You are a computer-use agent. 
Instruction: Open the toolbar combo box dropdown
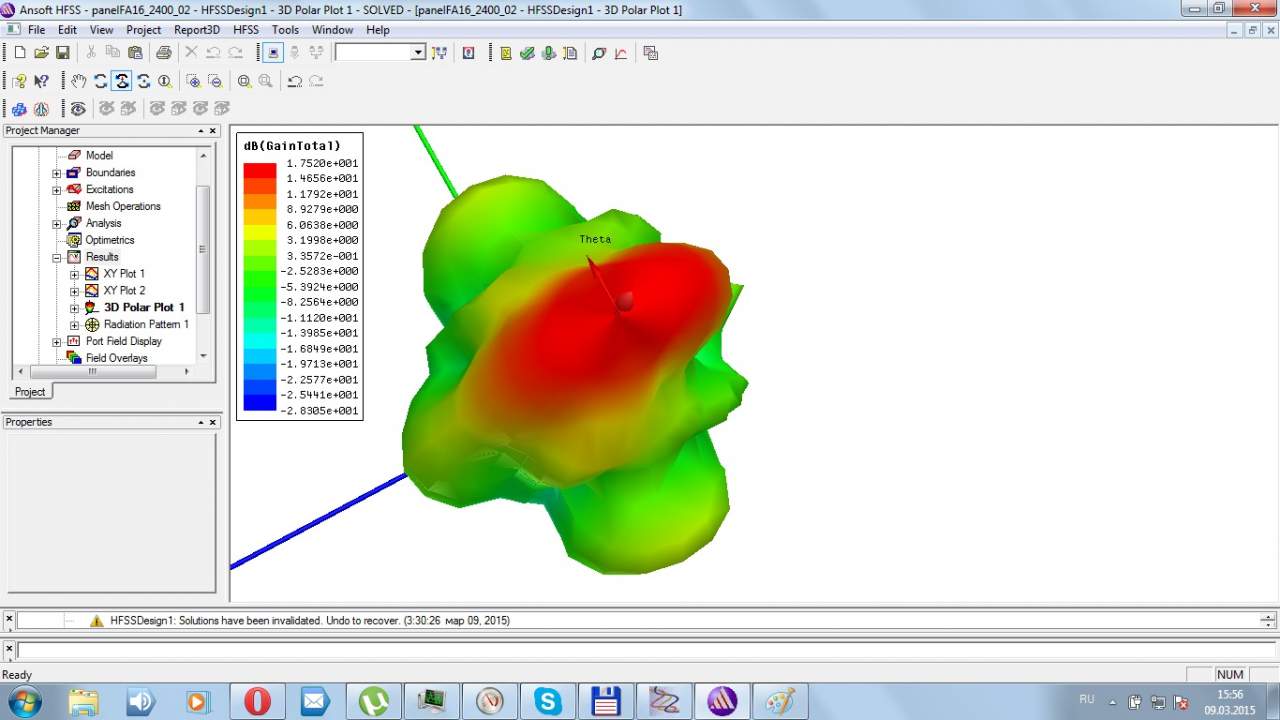418,53
